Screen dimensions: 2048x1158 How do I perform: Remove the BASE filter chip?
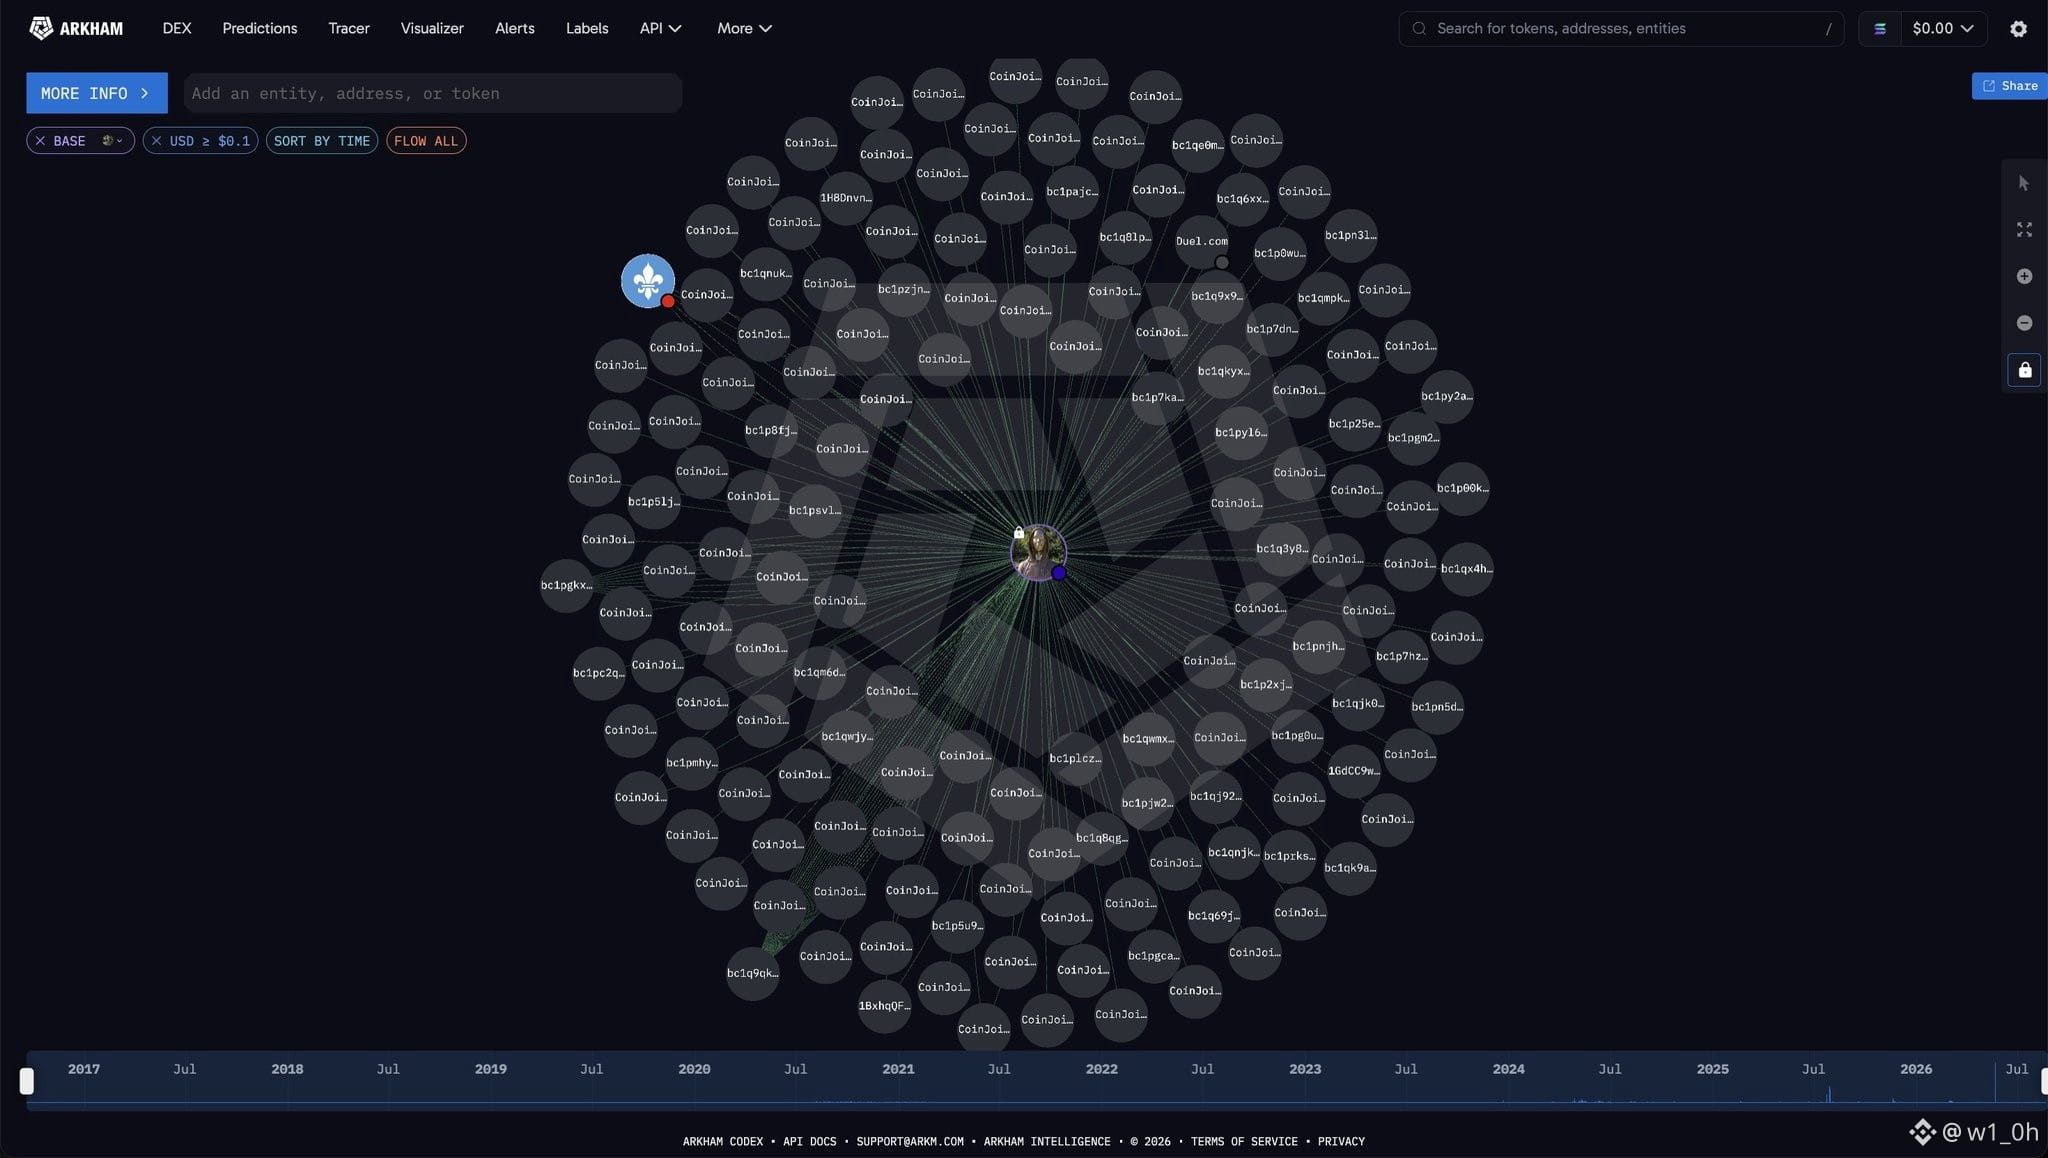coord(40,141)
